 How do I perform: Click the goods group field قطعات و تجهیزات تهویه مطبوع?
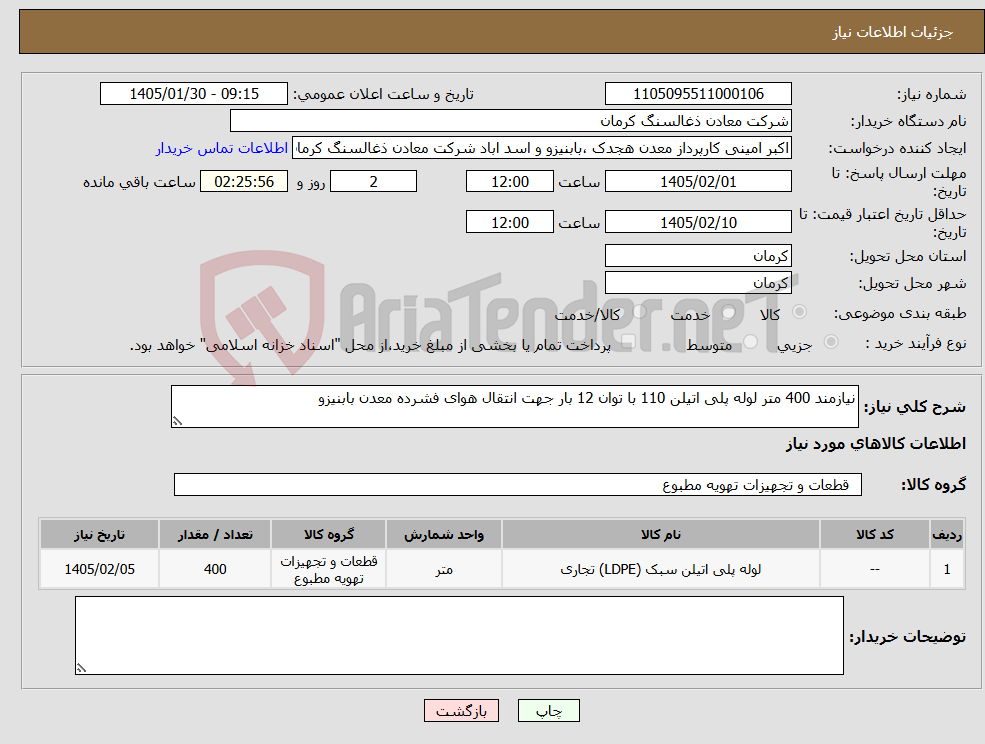point(518,484)
